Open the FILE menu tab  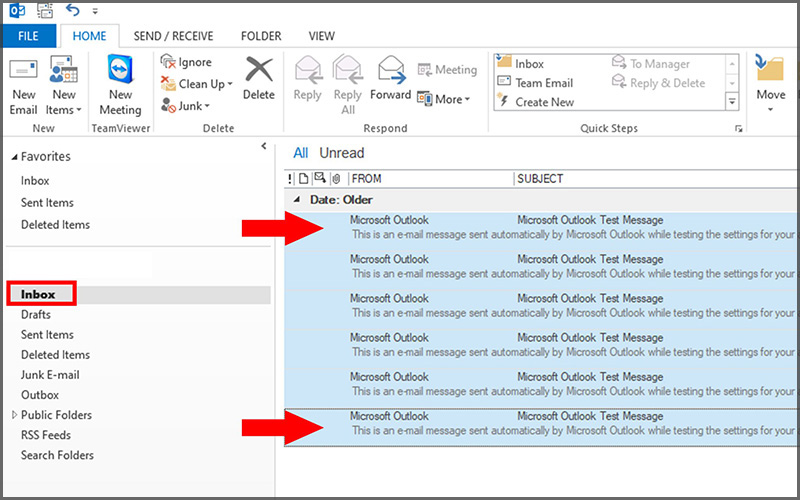tap(28, 36)
